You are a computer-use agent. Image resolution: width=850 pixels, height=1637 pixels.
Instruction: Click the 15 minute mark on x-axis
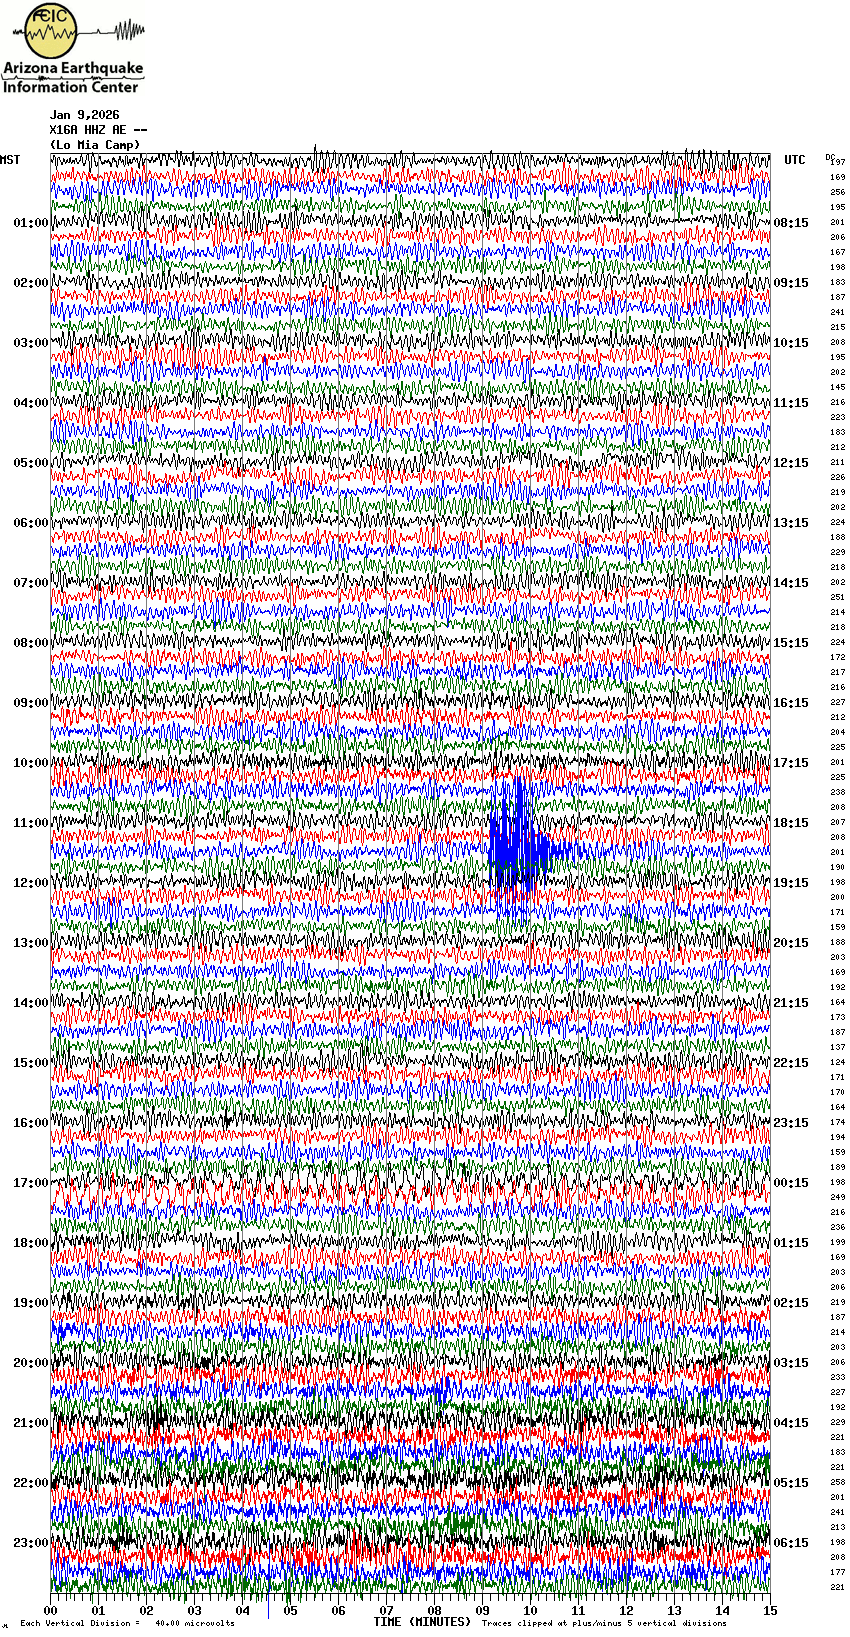[x=768, y=1611]
